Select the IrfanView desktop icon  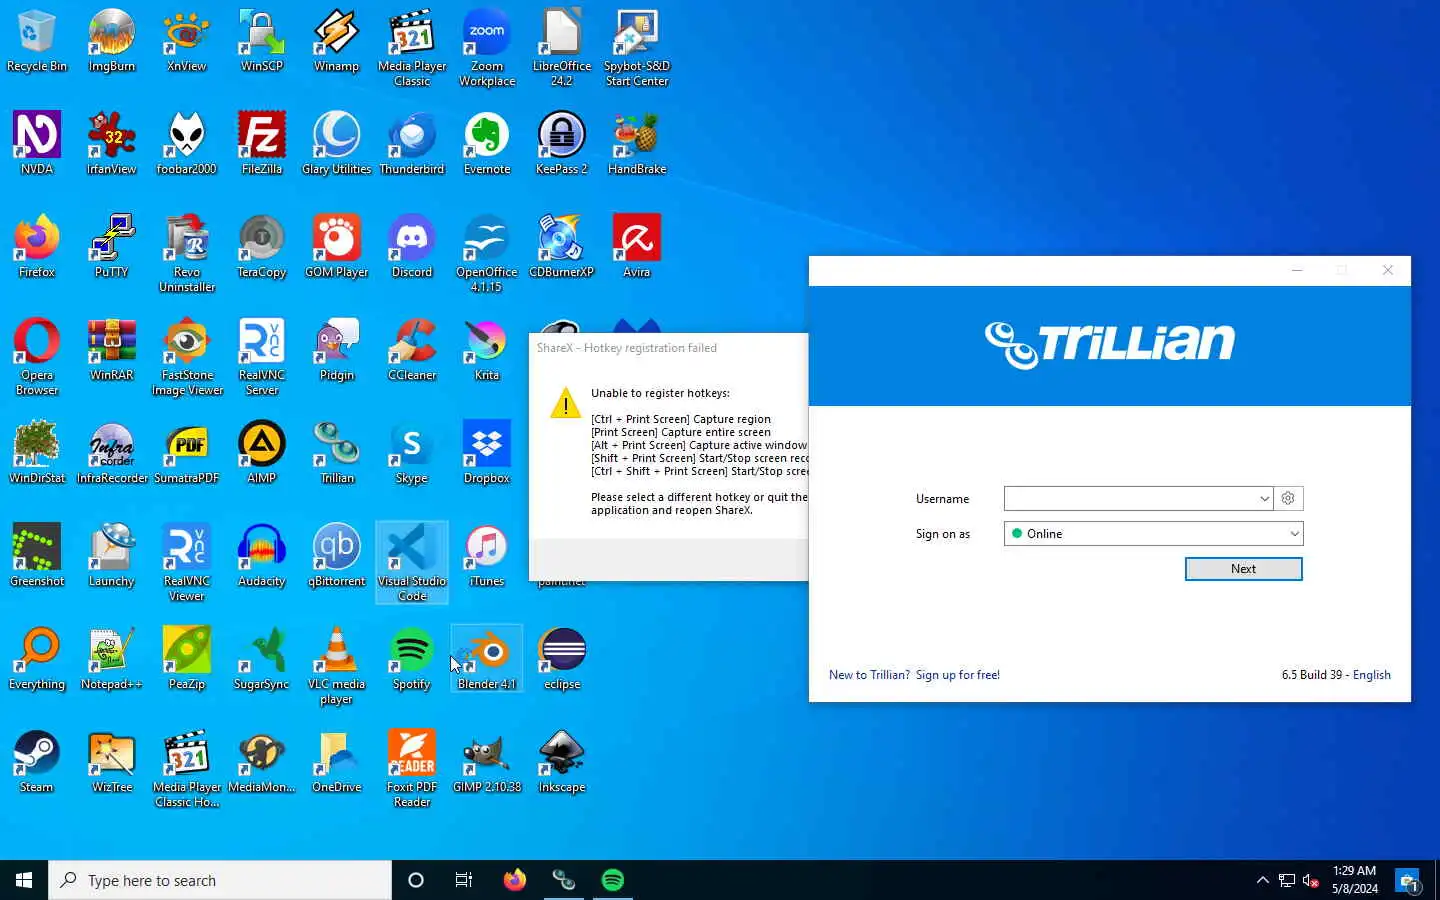112,144
